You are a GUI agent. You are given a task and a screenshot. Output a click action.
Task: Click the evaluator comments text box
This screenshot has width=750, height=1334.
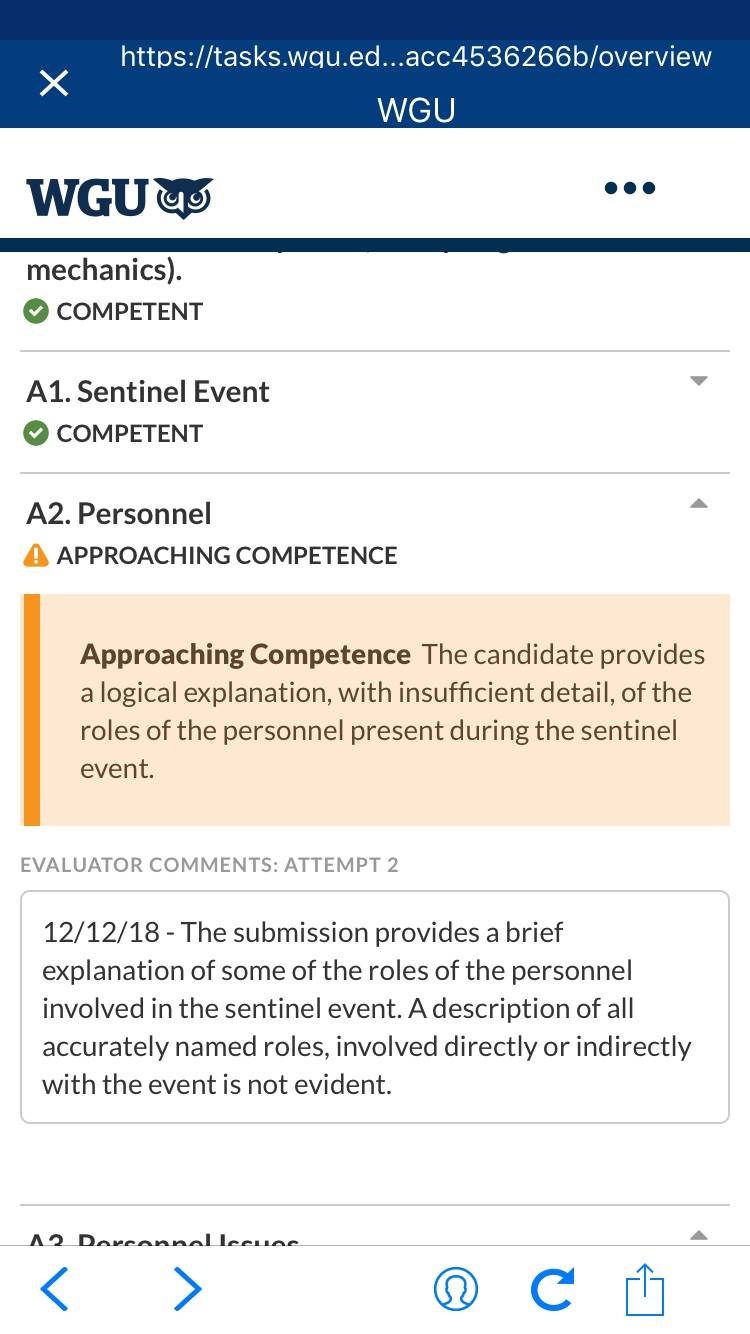point(375,1007)
